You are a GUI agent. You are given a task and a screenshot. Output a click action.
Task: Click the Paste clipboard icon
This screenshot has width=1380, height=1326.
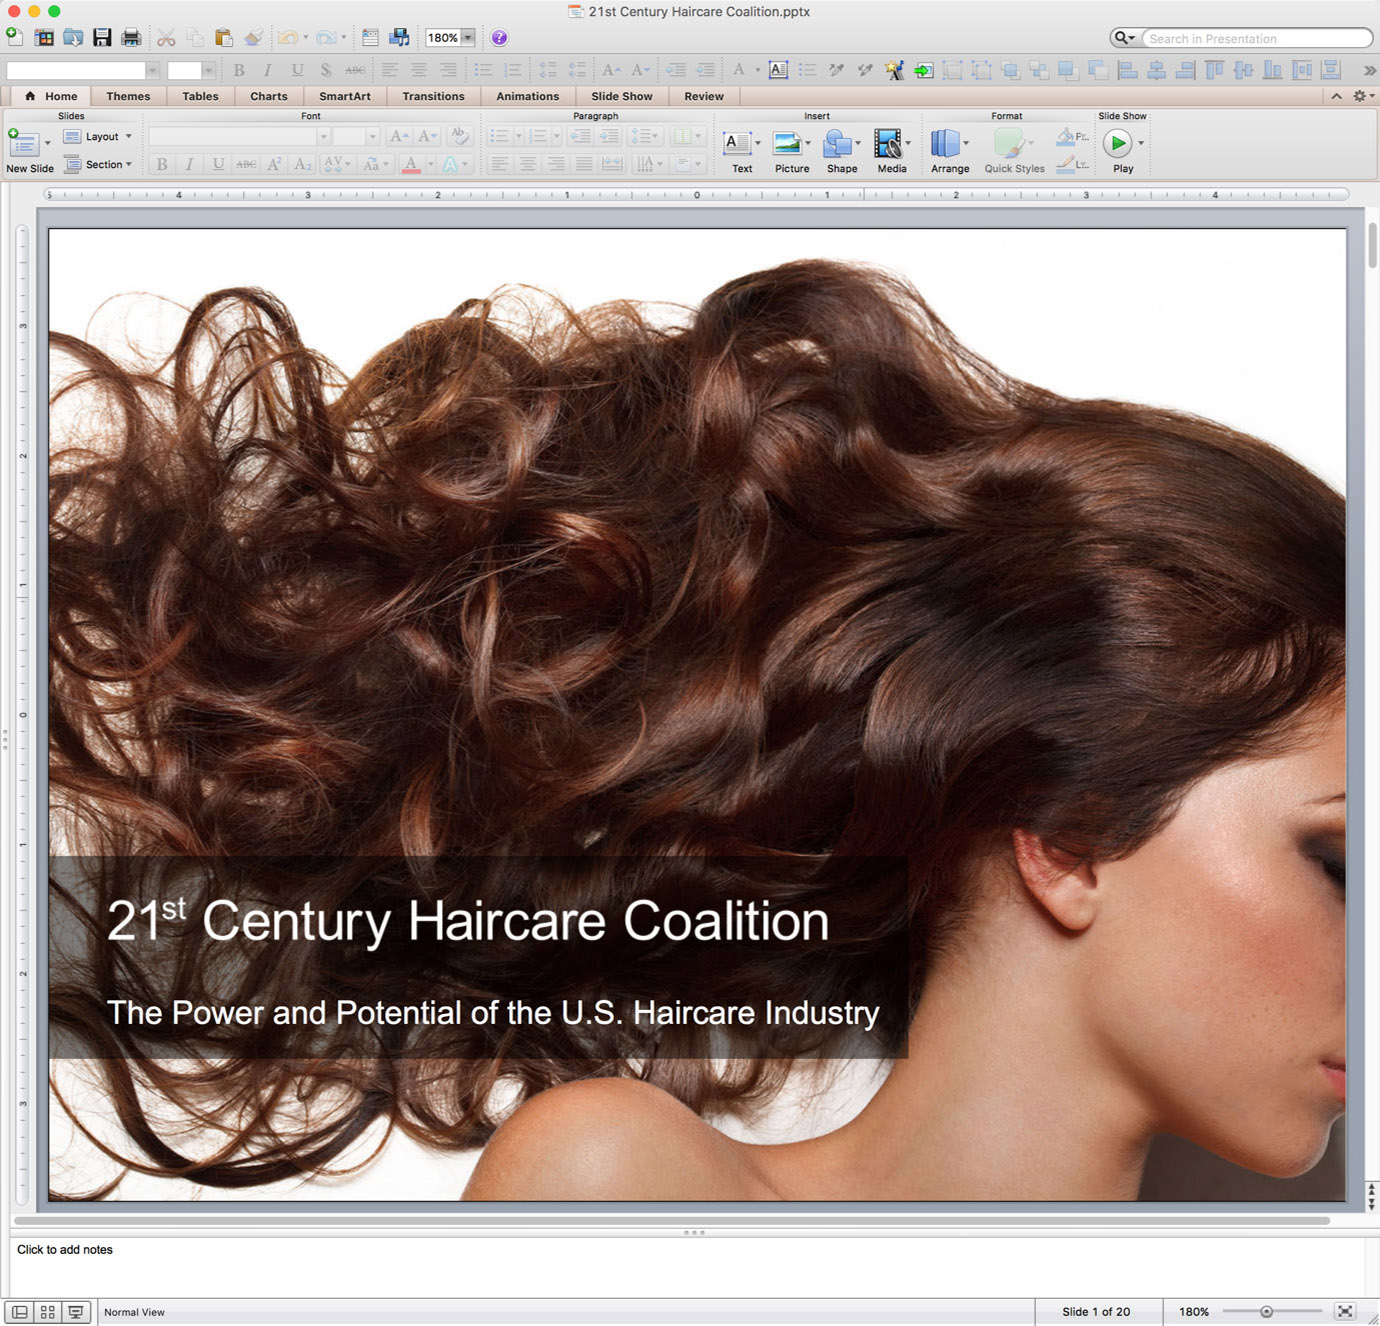pos(224,38)
